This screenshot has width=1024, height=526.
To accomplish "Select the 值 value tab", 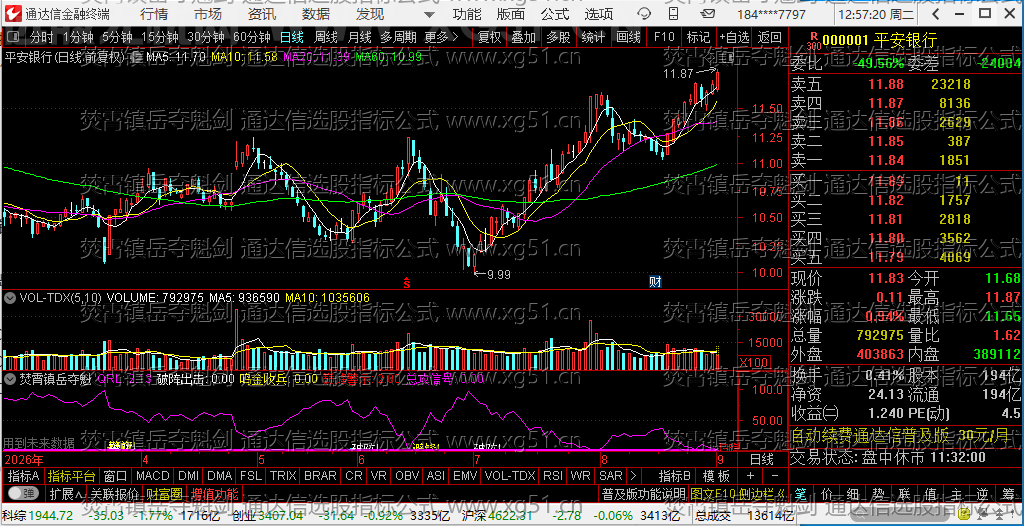I will 931,493.
